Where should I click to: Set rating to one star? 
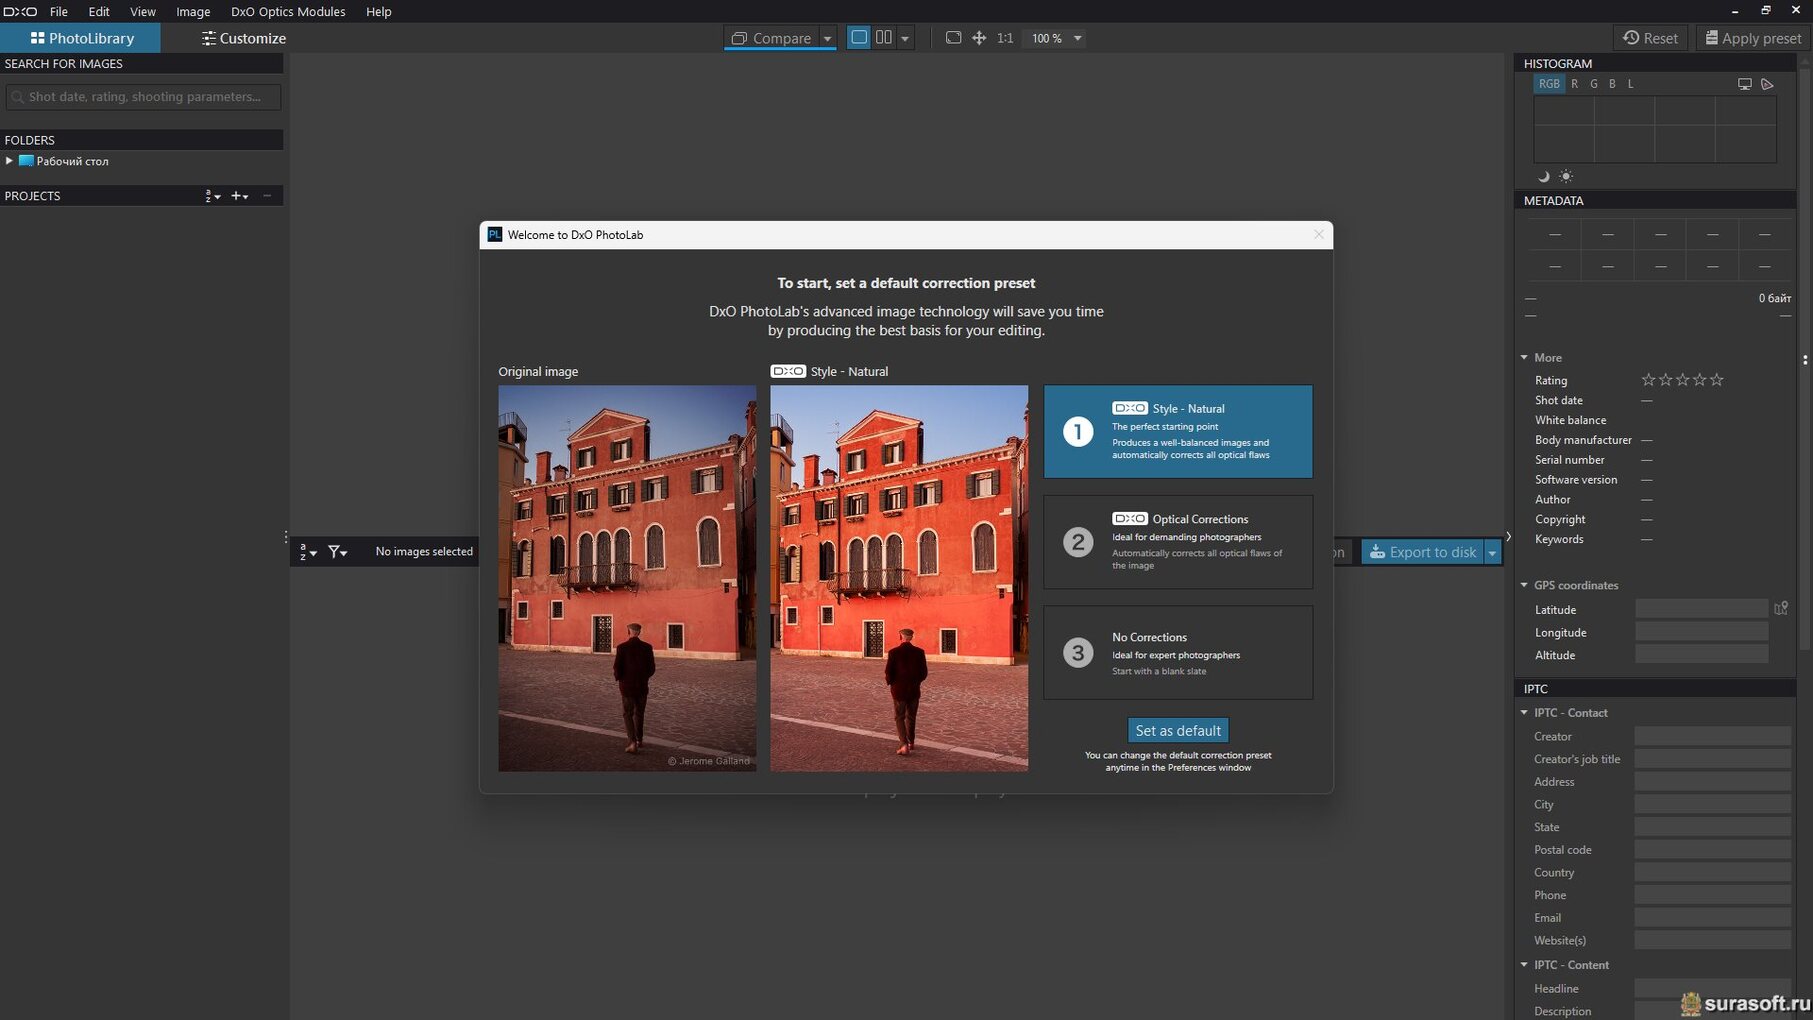[1648, 380]
